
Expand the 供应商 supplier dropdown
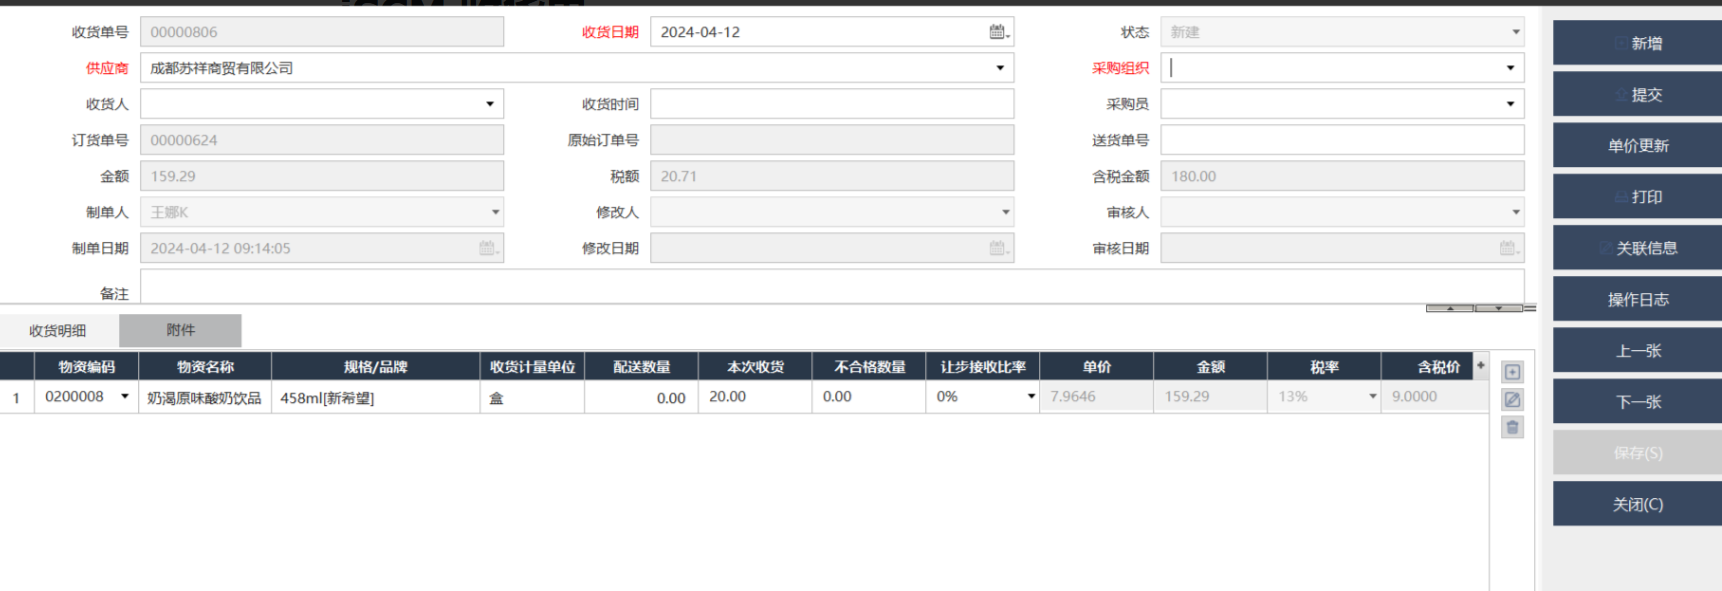(999, 68)
